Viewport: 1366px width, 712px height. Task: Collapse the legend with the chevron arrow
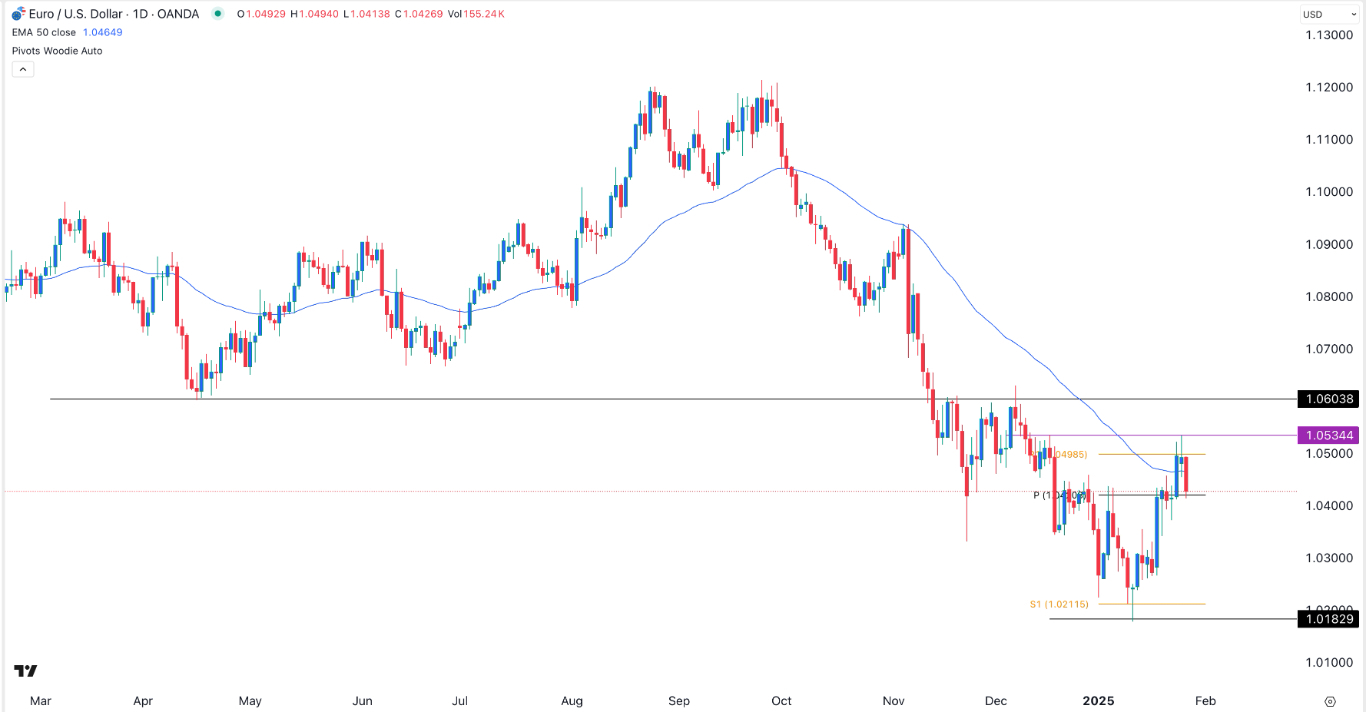(x=21, y=69)
